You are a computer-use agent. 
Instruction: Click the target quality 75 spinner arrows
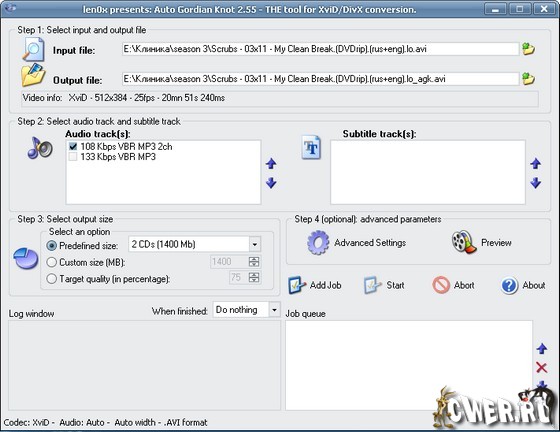click(254, 277)
